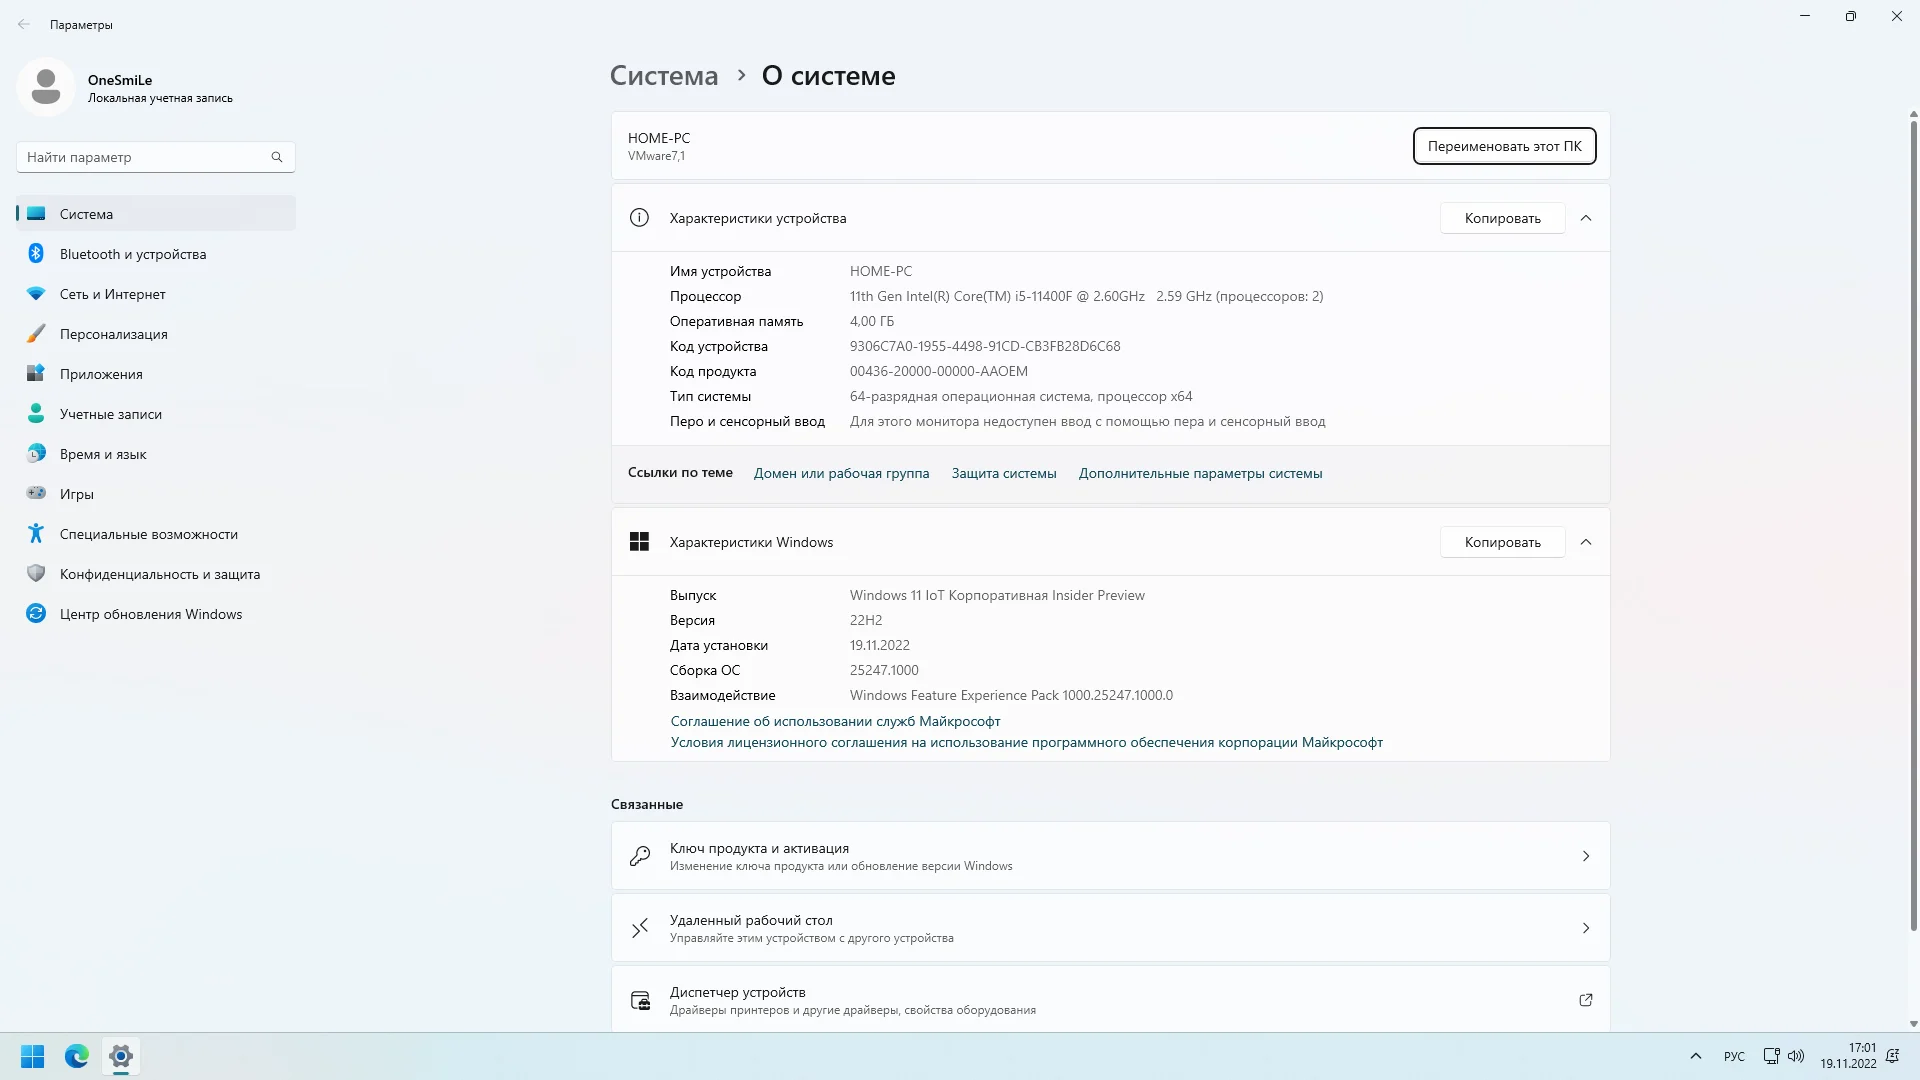Click Система in the breadcrumb
Image resolution: width=1920 pixels, height=1080 pixels.
click(664, 76)
